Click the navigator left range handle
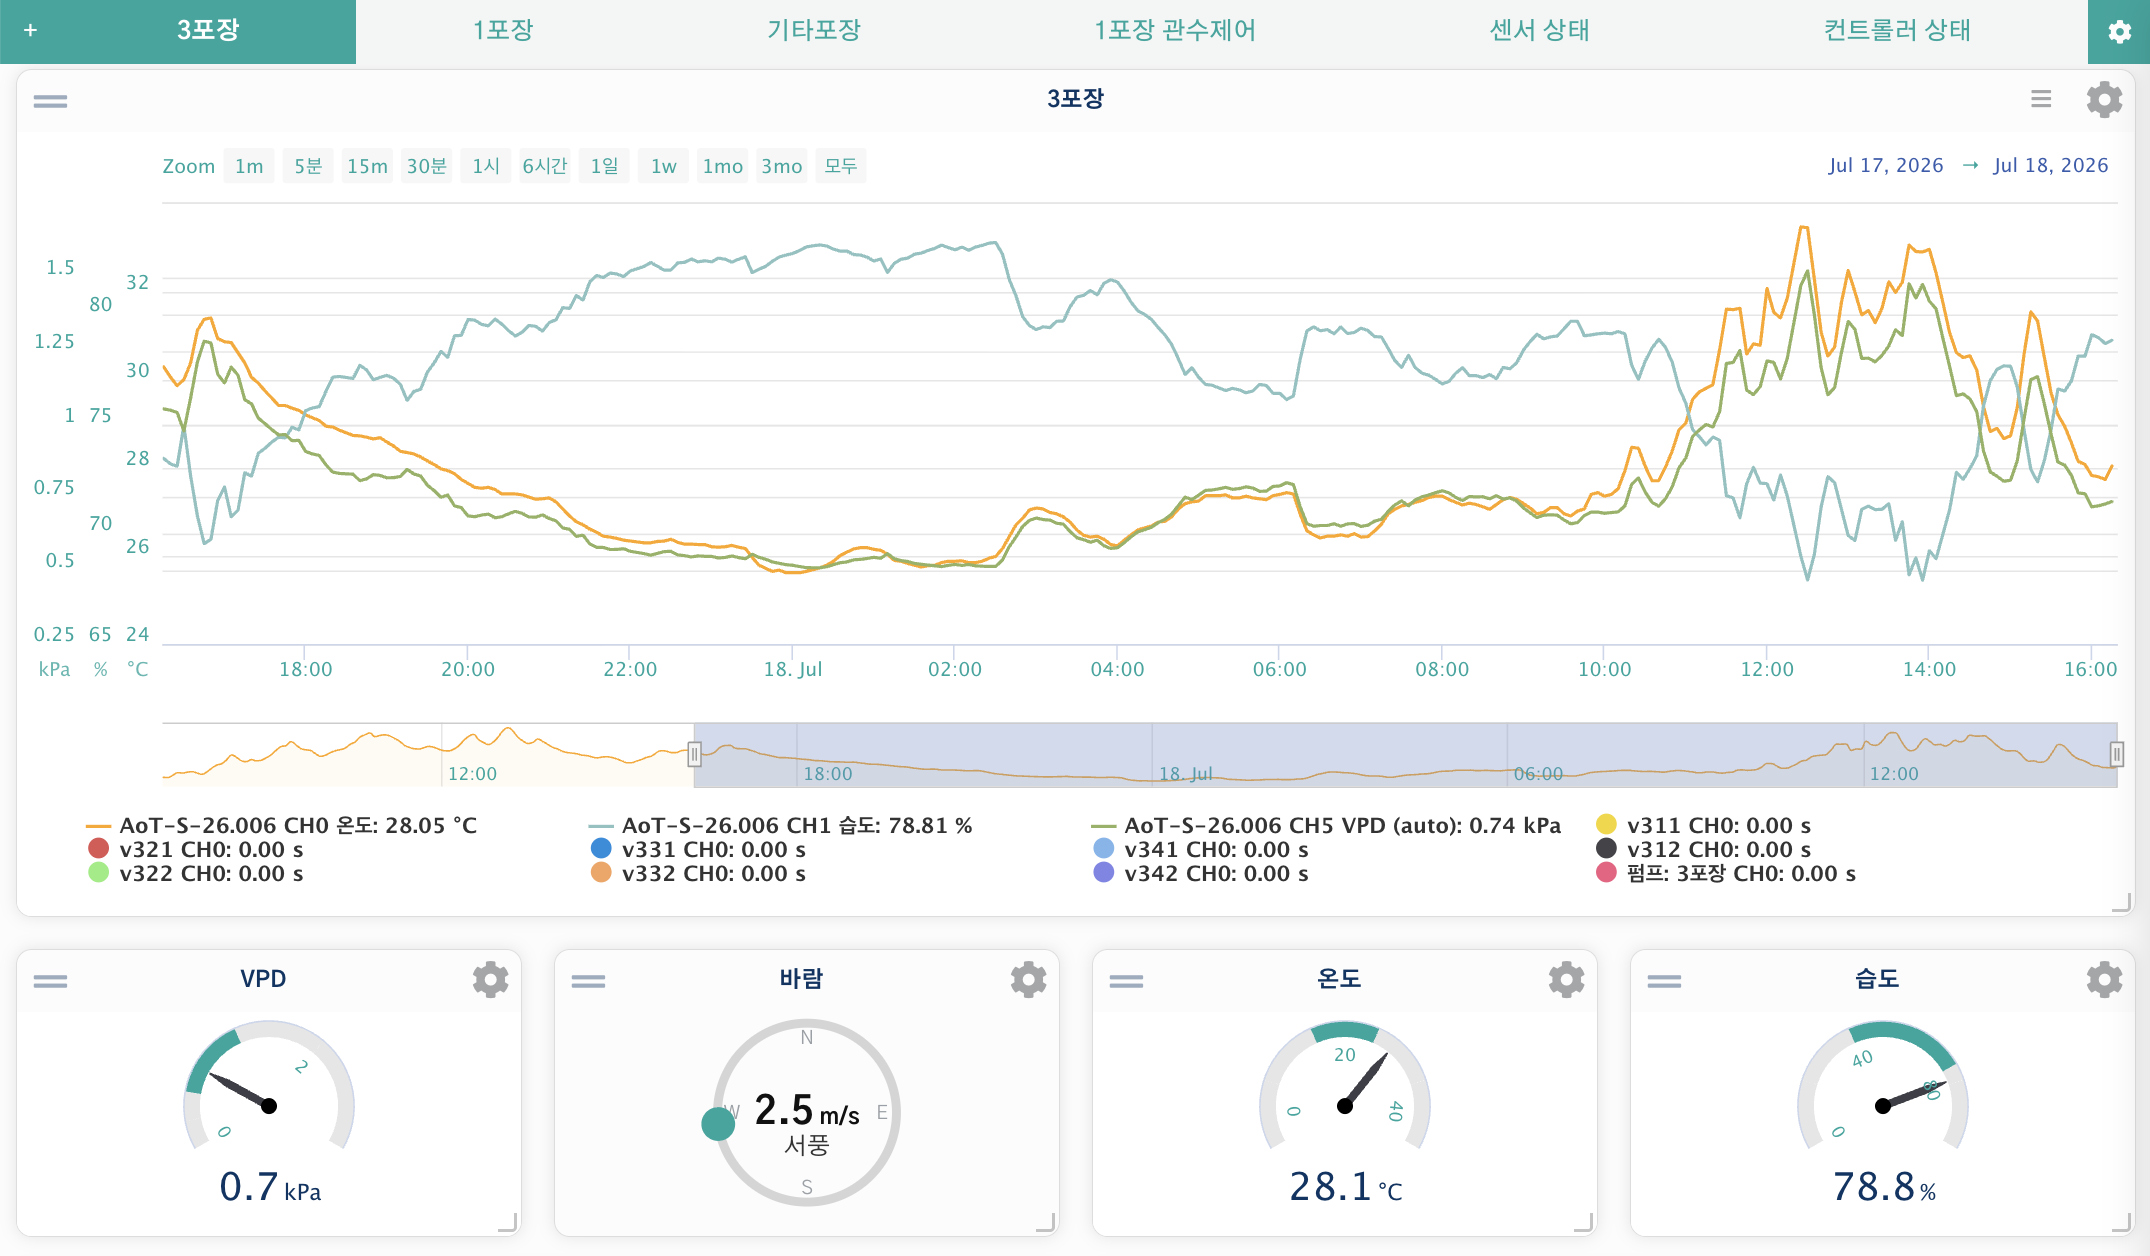The image size is (2150, 1256). coord(694,754)
